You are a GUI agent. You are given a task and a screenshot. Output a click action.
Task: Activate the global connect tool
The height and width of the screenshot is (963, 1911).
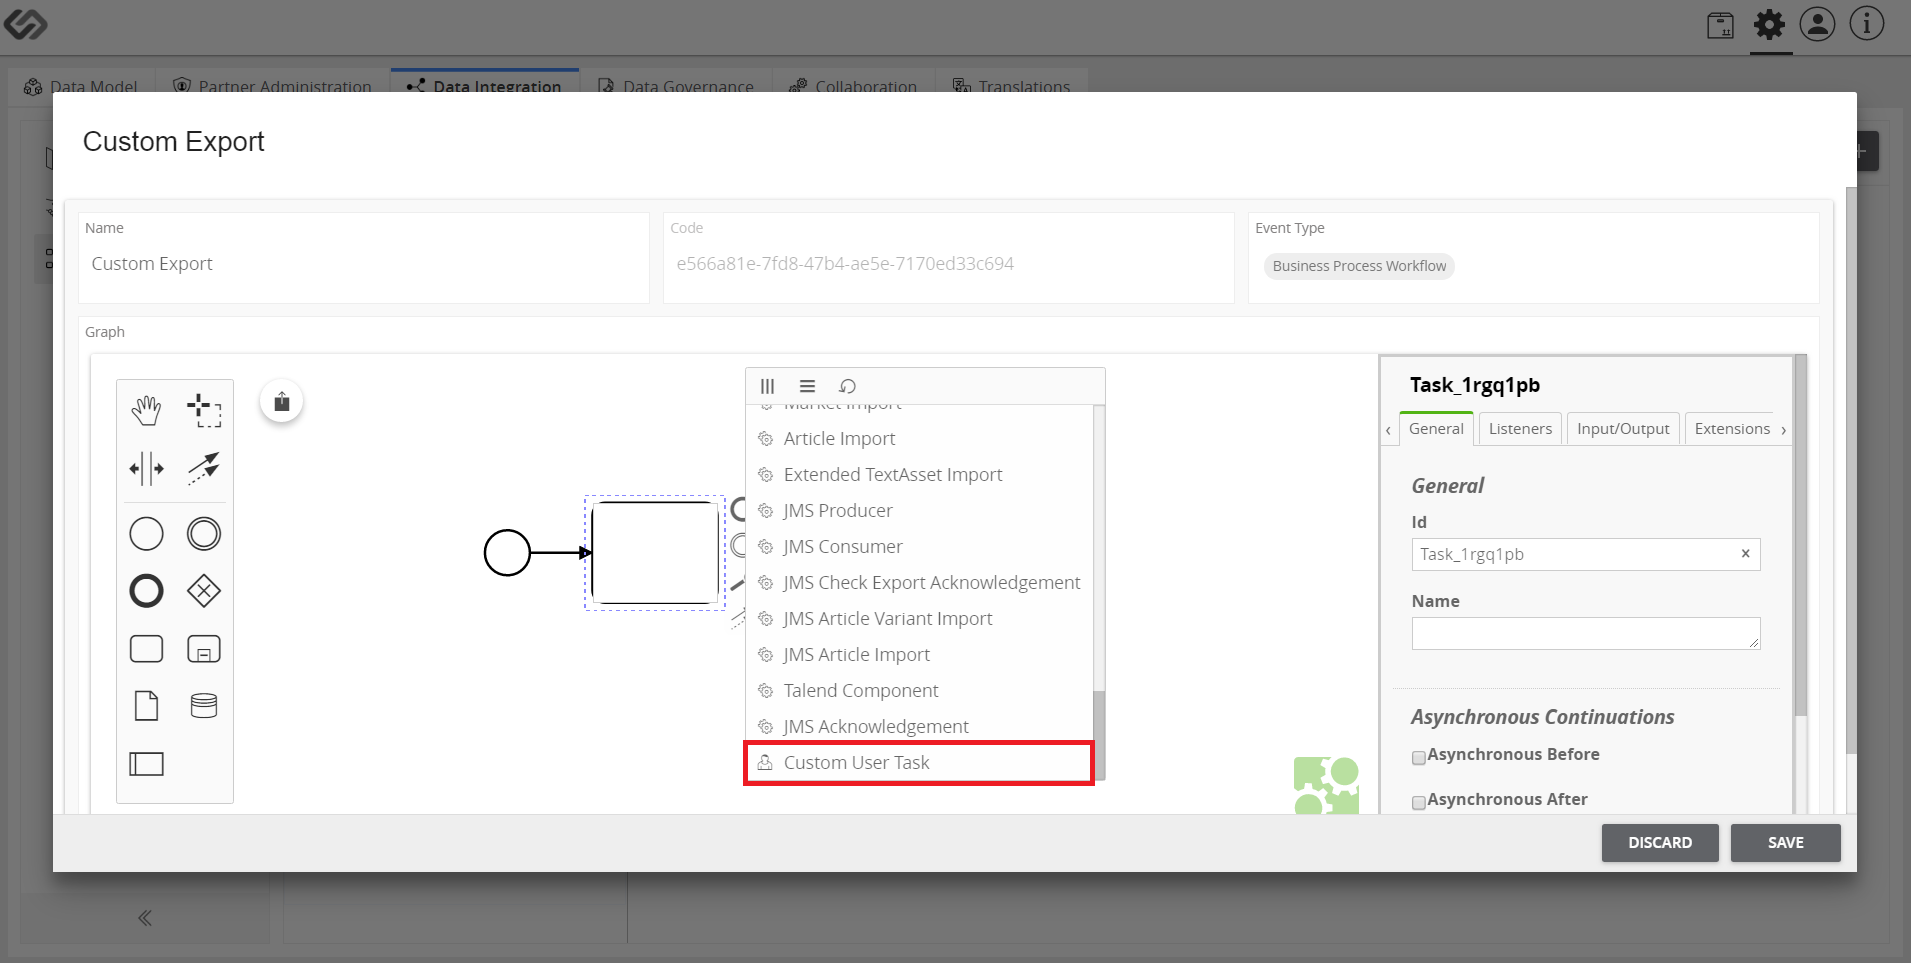(204, 468)
